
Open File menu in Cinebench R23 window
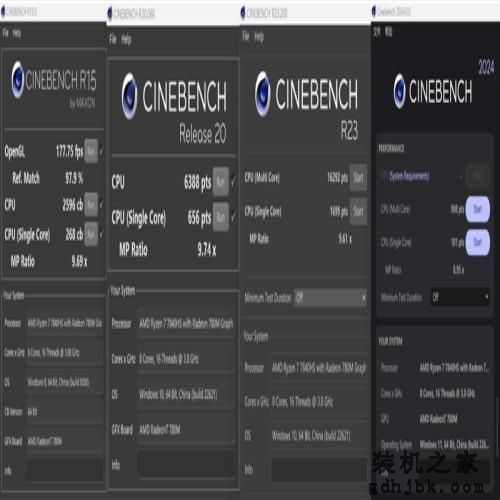click(x=246, y=36)
